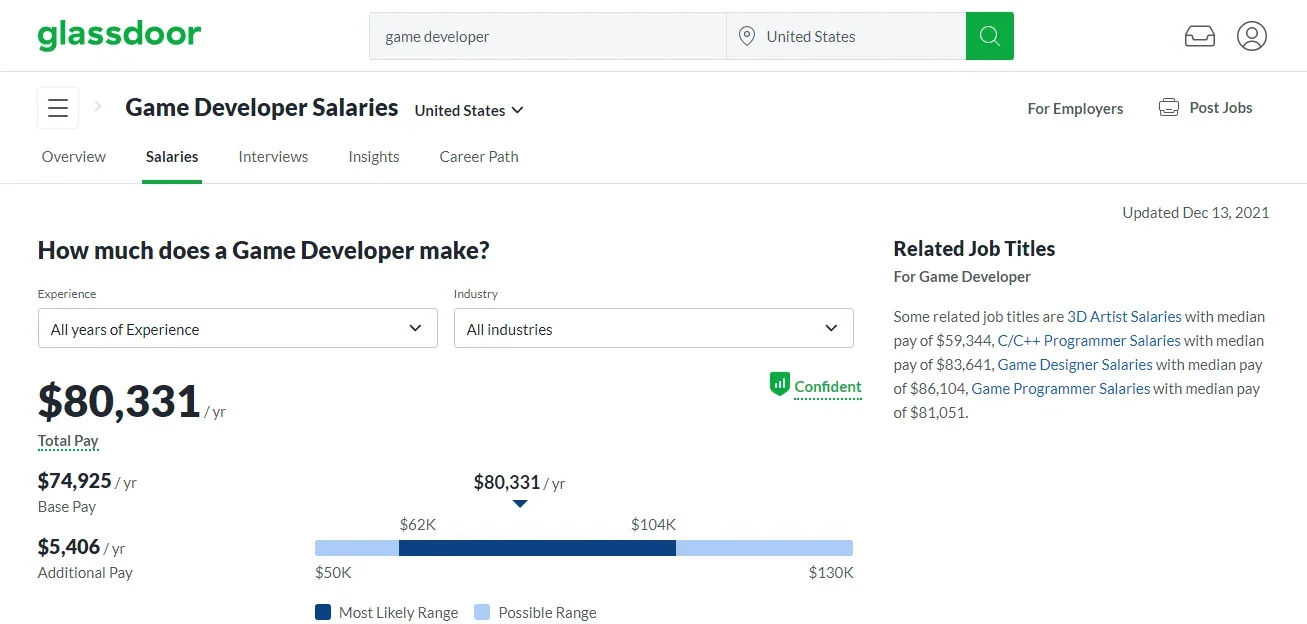This screenshot has height=624, width=1307.
Task: Click the green search magnifier button
Action: (x=989, y=36)
